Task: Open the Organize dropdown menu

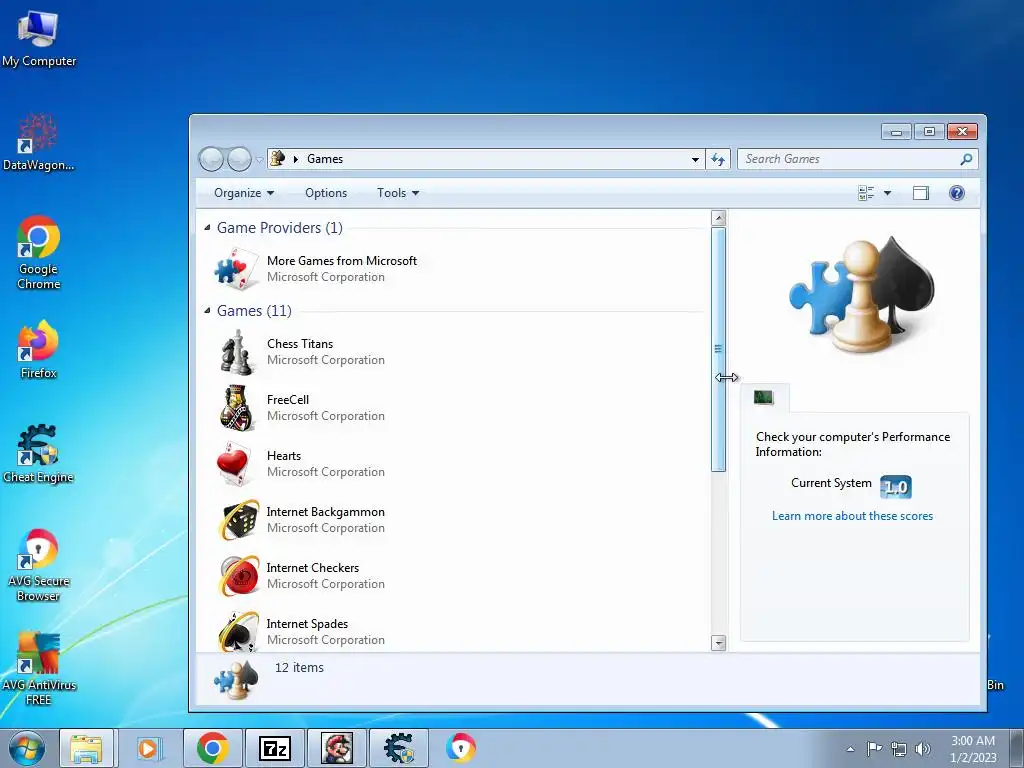Action: click(244, 193)
